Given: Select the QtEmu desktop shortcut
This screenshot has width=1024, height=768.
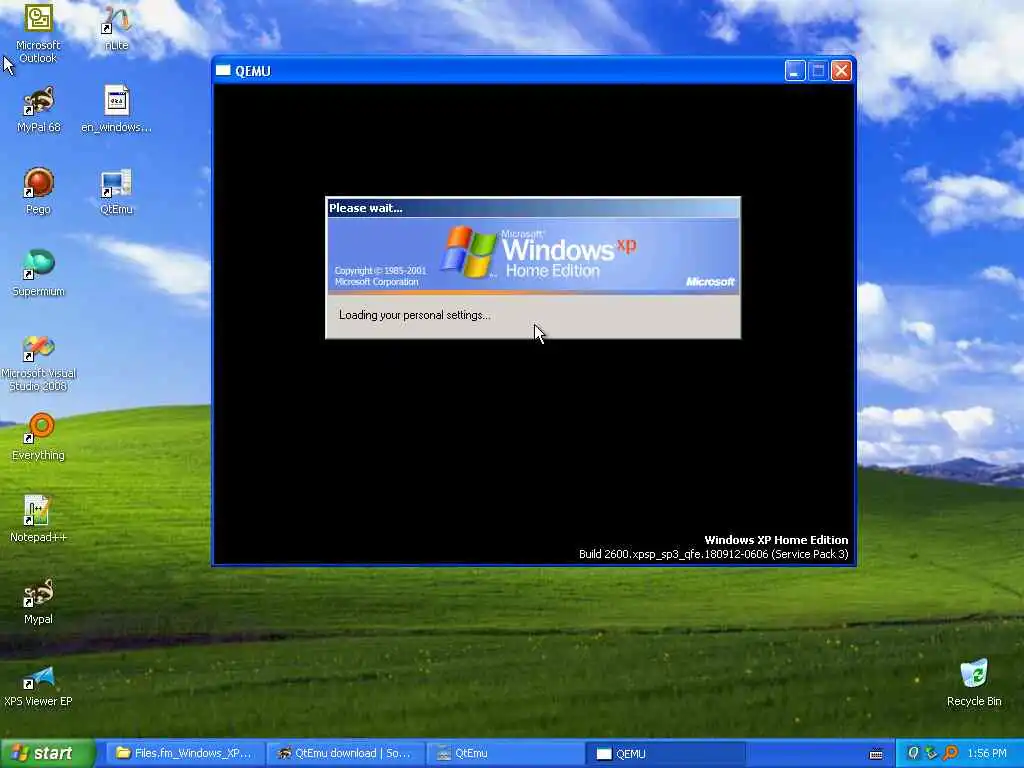Looking at the screenshot, I should (116, 192).
